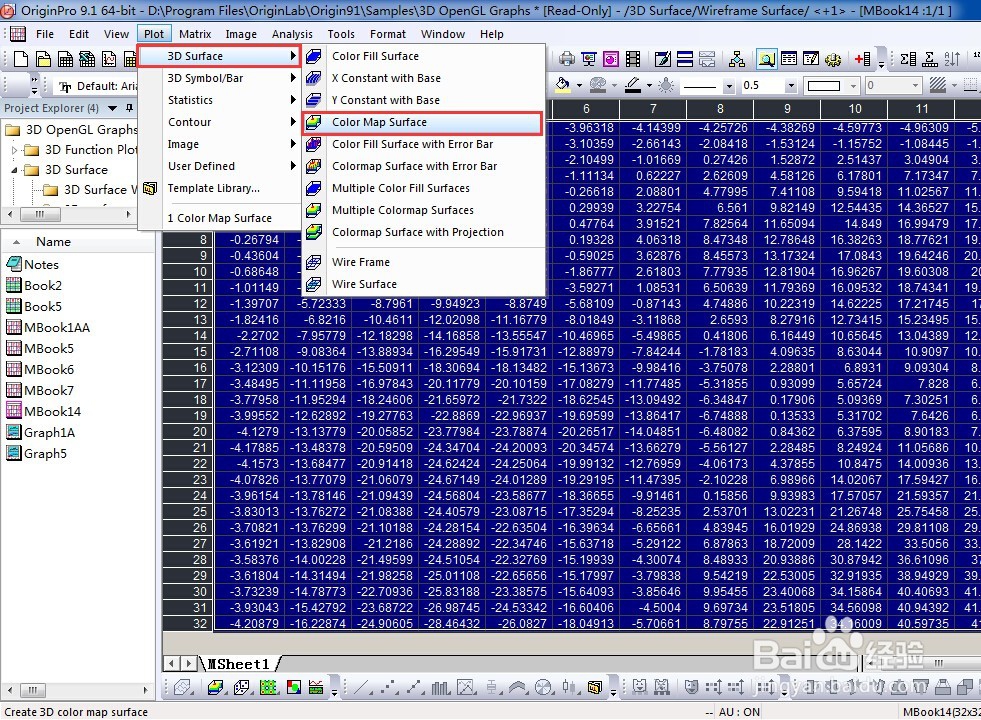Click the New Project icon in toolbar
The image size is (981, 720).
click(21, 59)
